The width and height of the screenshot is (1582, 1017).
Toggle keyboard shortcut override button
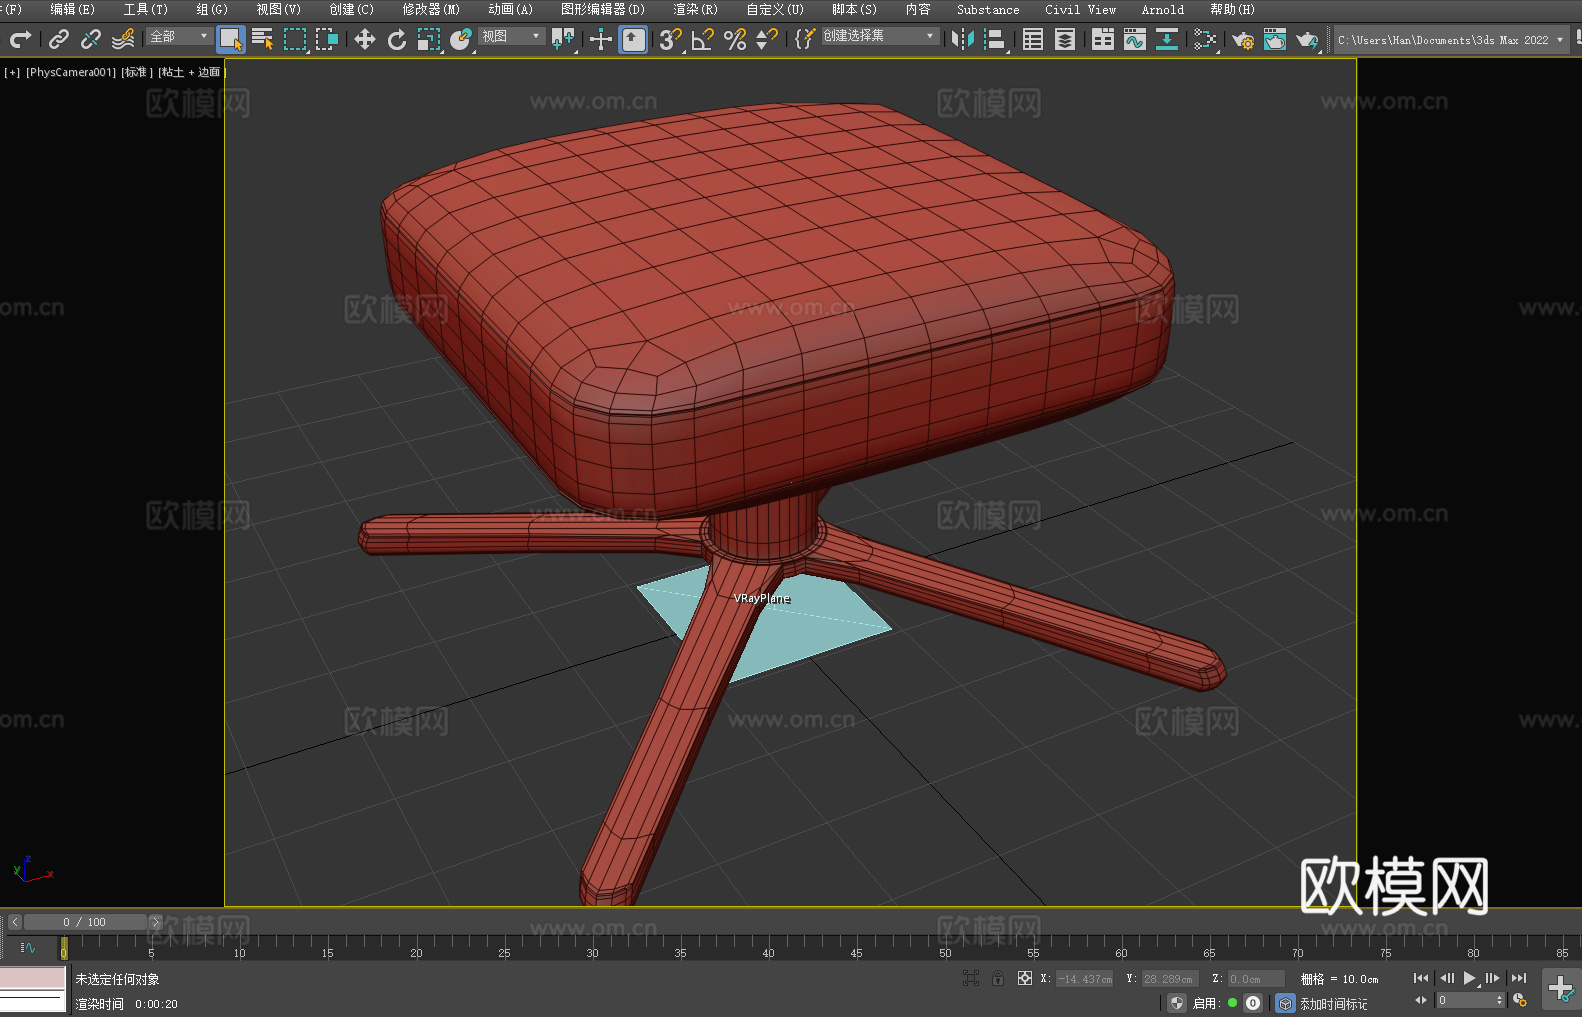[x=633, y=39]
